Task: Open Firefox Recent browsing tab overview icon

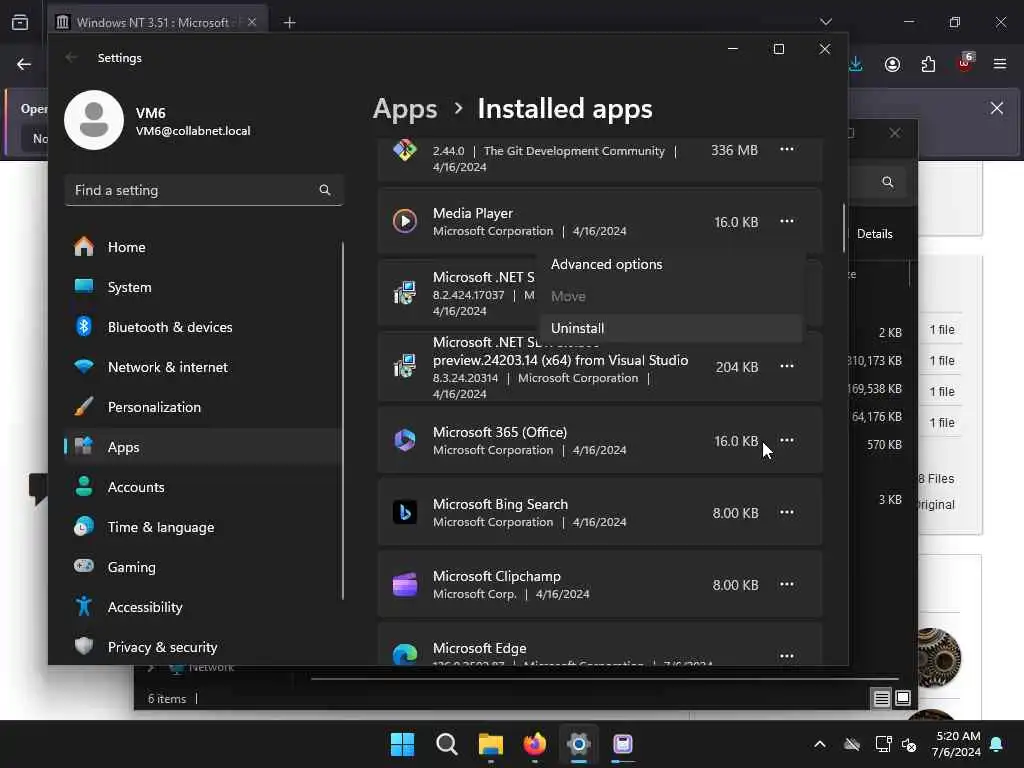Action: [20, 22]
